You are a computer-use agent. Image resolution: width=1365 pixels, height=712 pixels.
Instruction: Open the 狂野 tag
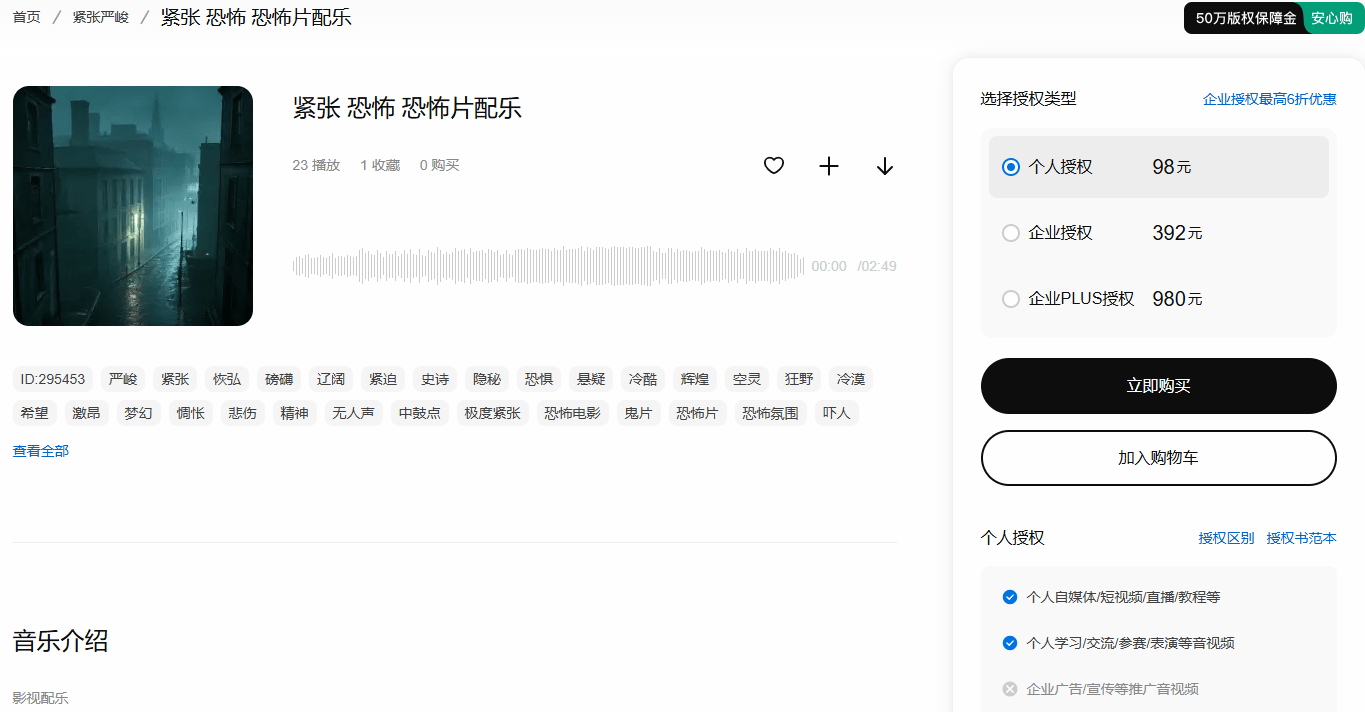(799, 379)
